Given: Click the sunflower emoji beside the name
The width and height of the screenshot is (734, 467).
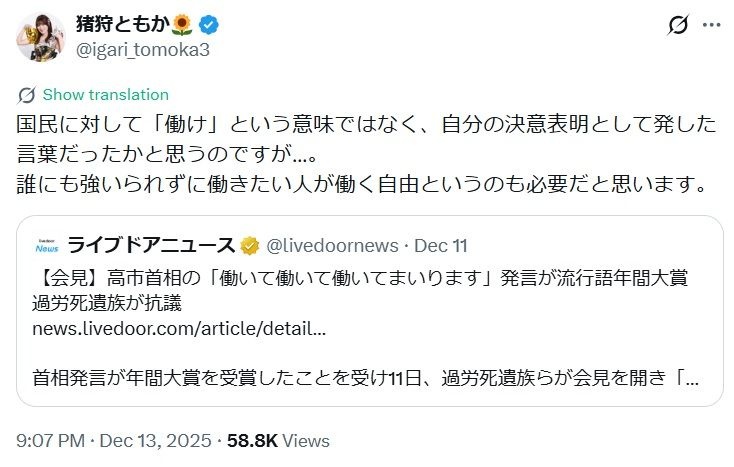Looking at the screenshot, I should (x=181, y=24).
